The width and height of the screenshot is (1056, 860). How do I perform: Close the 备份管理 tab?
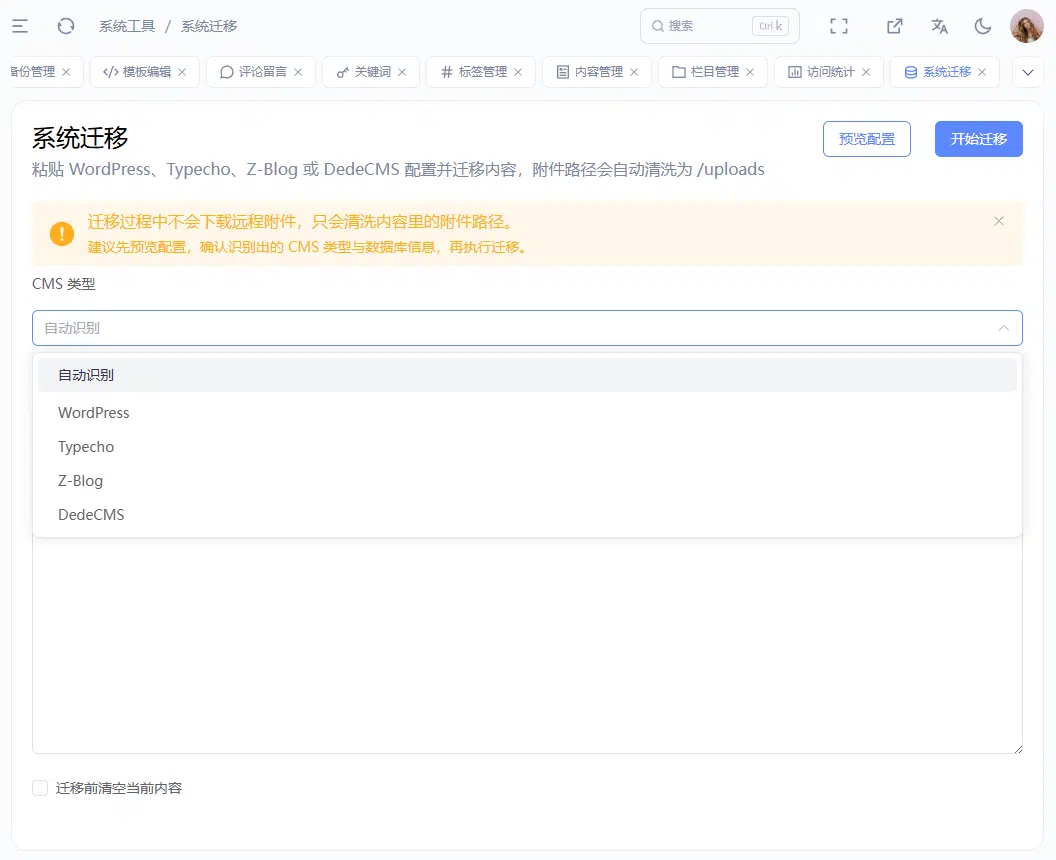(x=66, y=72)
